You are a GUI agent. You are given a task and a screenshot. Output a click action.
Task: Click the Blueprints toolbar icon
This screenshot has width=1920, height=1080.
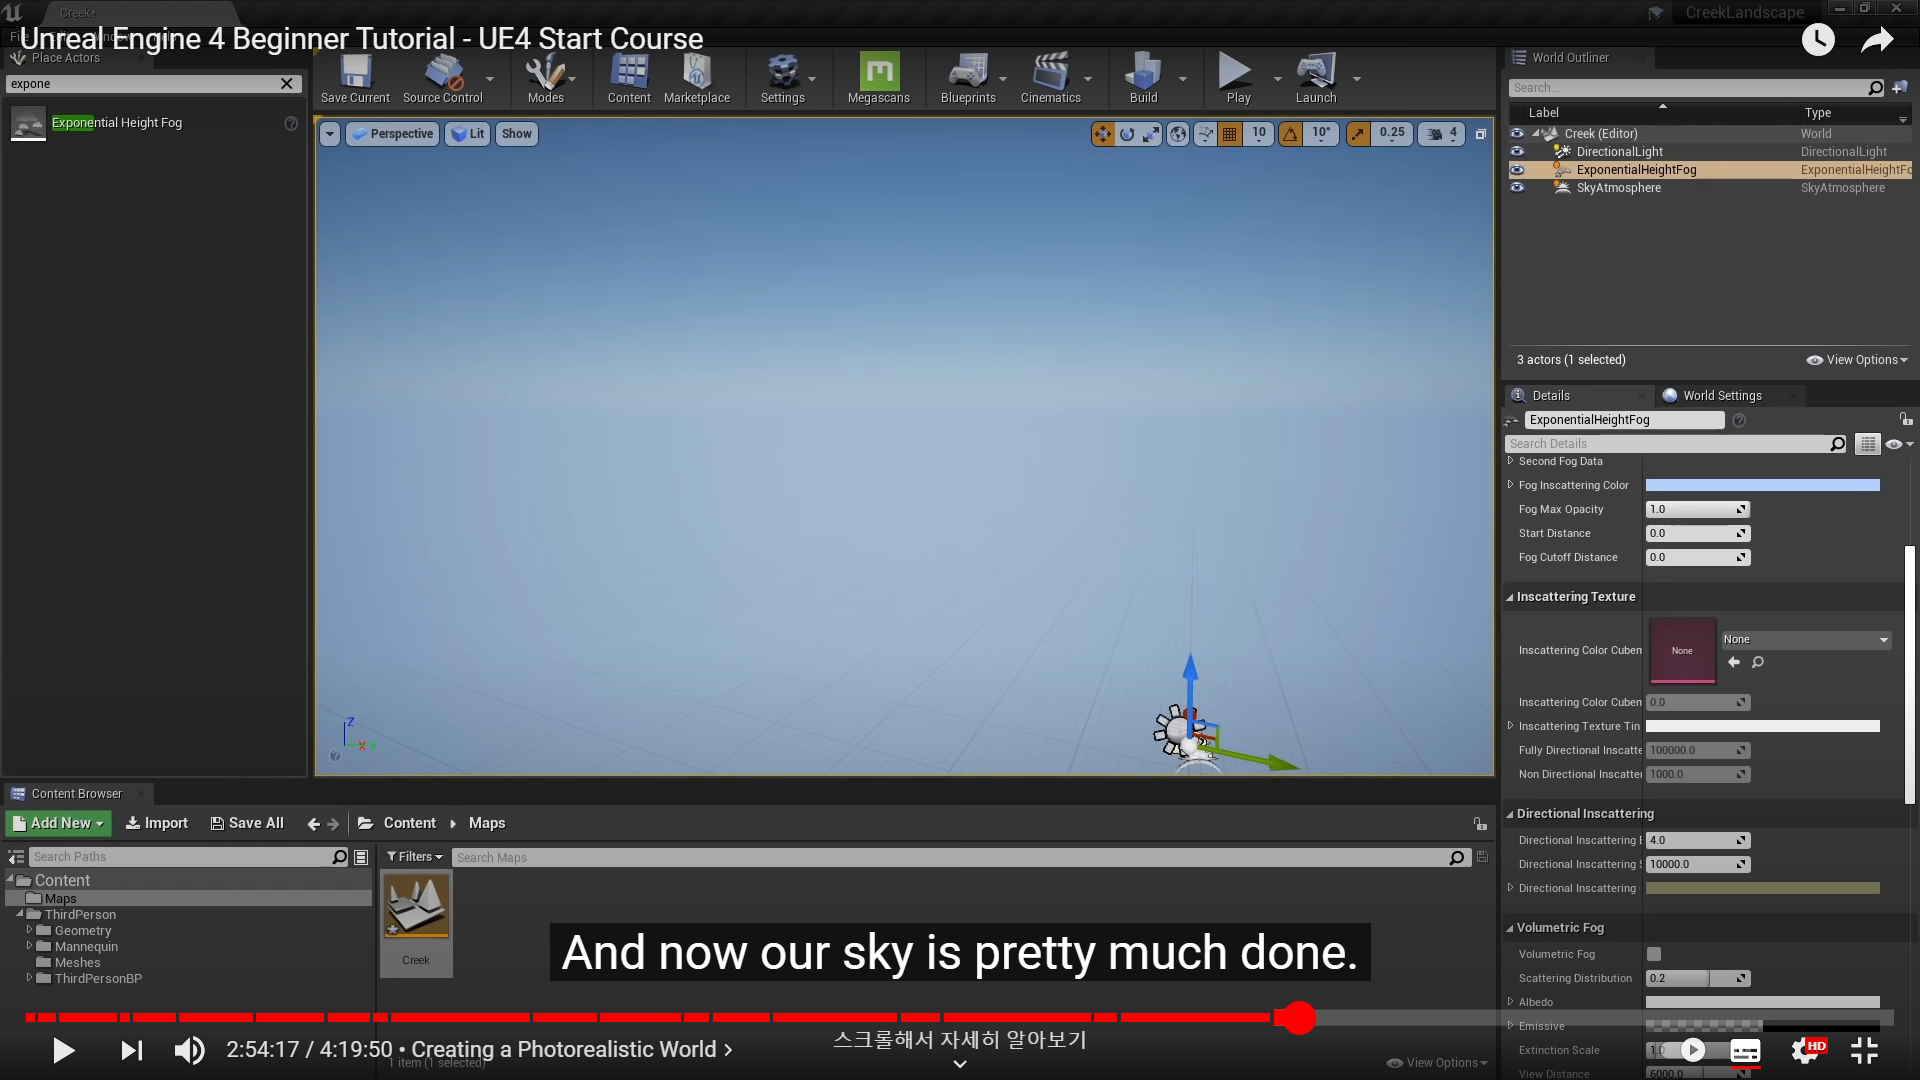tap(967, 73)
